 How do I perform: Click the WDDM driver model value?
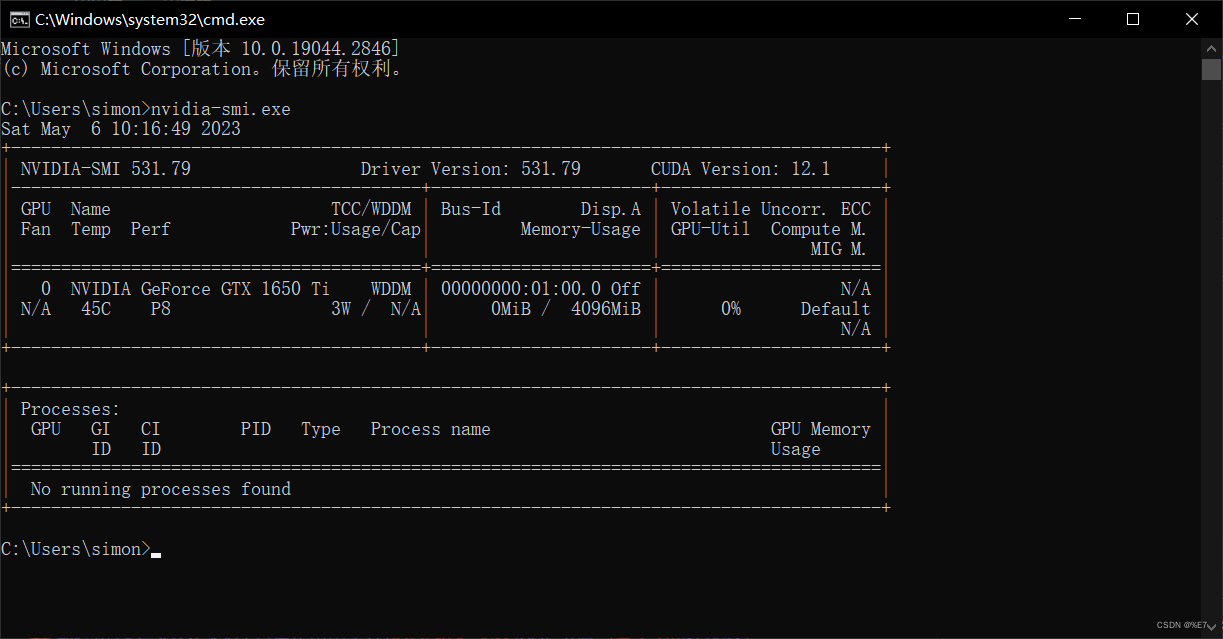(x=391, y=289)
